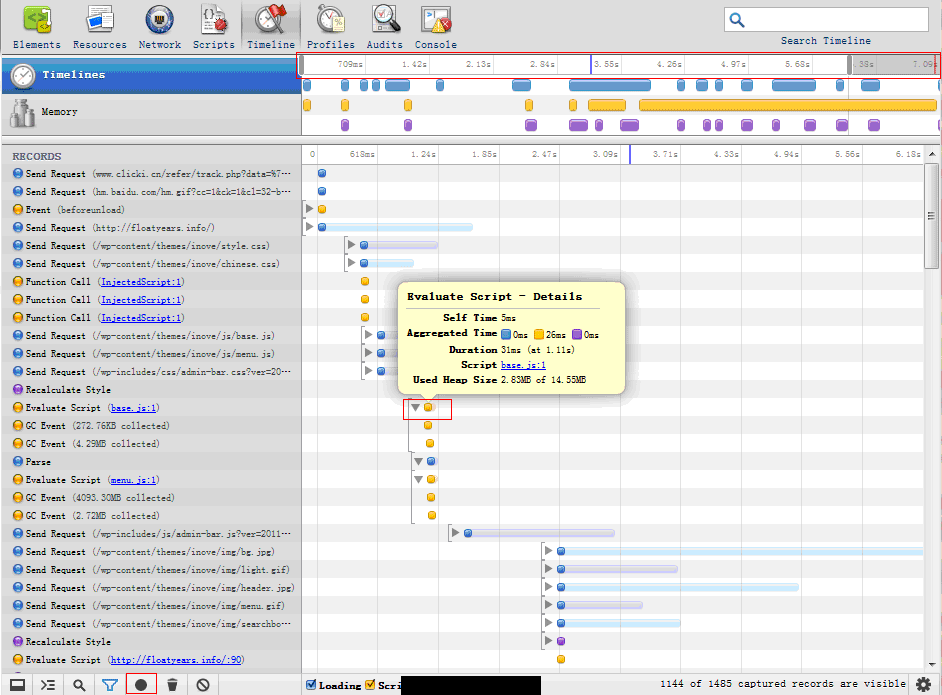Click the purple Recalculate Style marker near bottom

click(x=561, y=641)
